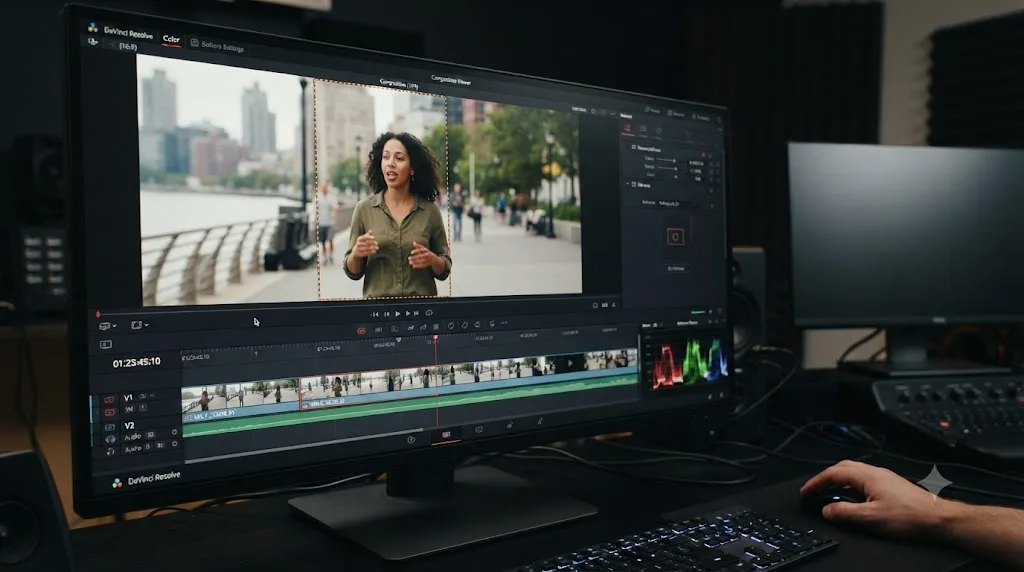The height and width of the screenshot is (572, 1024).
Task: Open the second layout dropdown above the timecode
Action: [140, 325]
